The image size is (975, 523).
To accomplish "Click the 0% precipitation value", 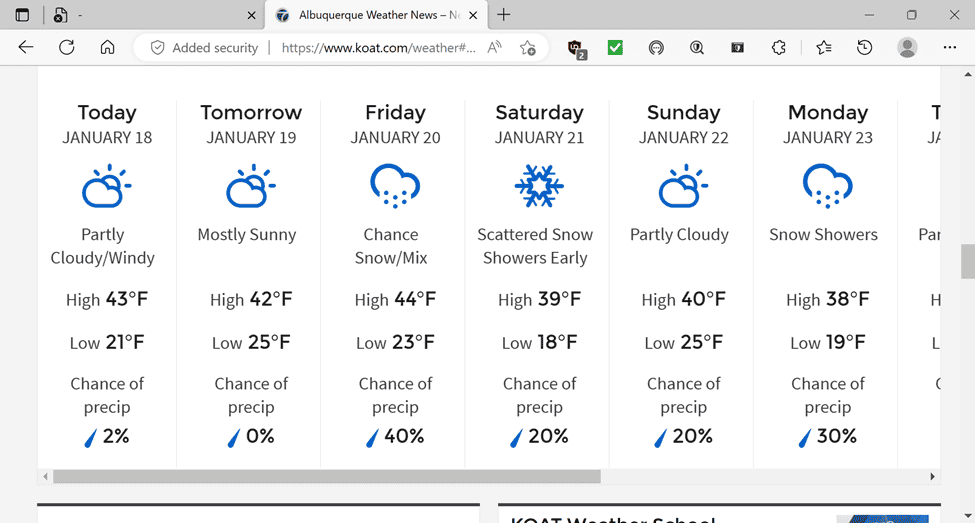I will (x=260, y=437).
